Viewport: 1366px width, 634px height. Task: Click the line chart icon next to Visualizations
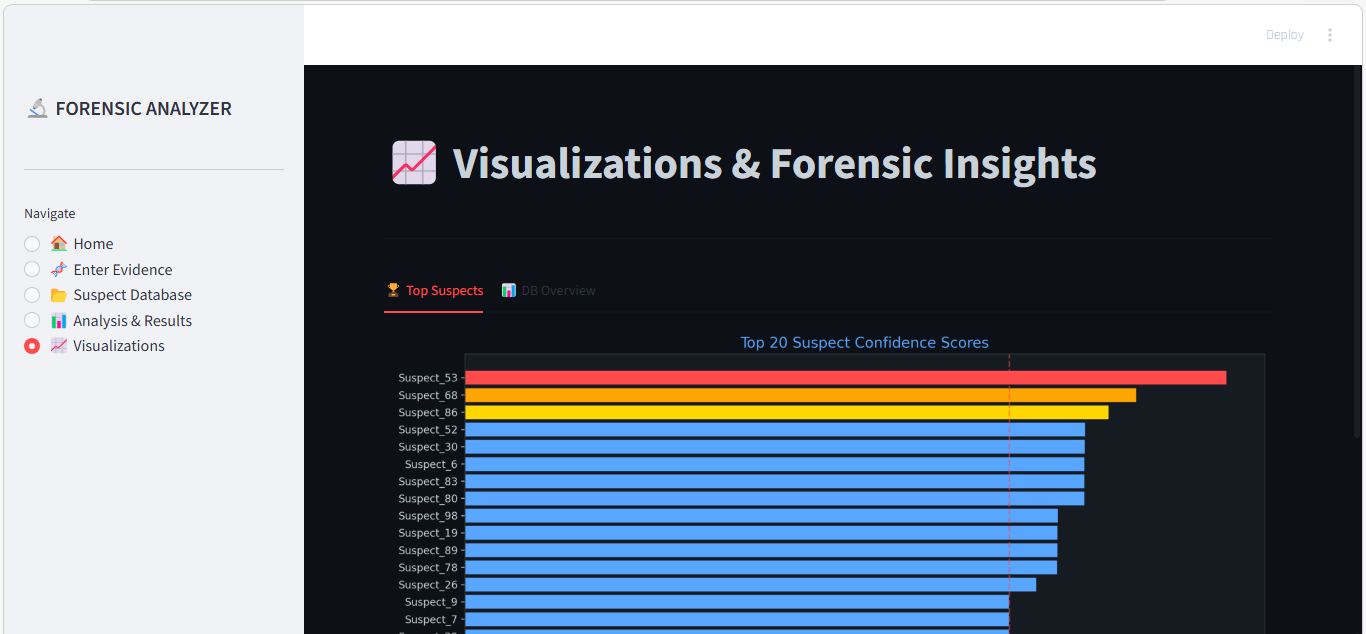[x=59, y=346]
